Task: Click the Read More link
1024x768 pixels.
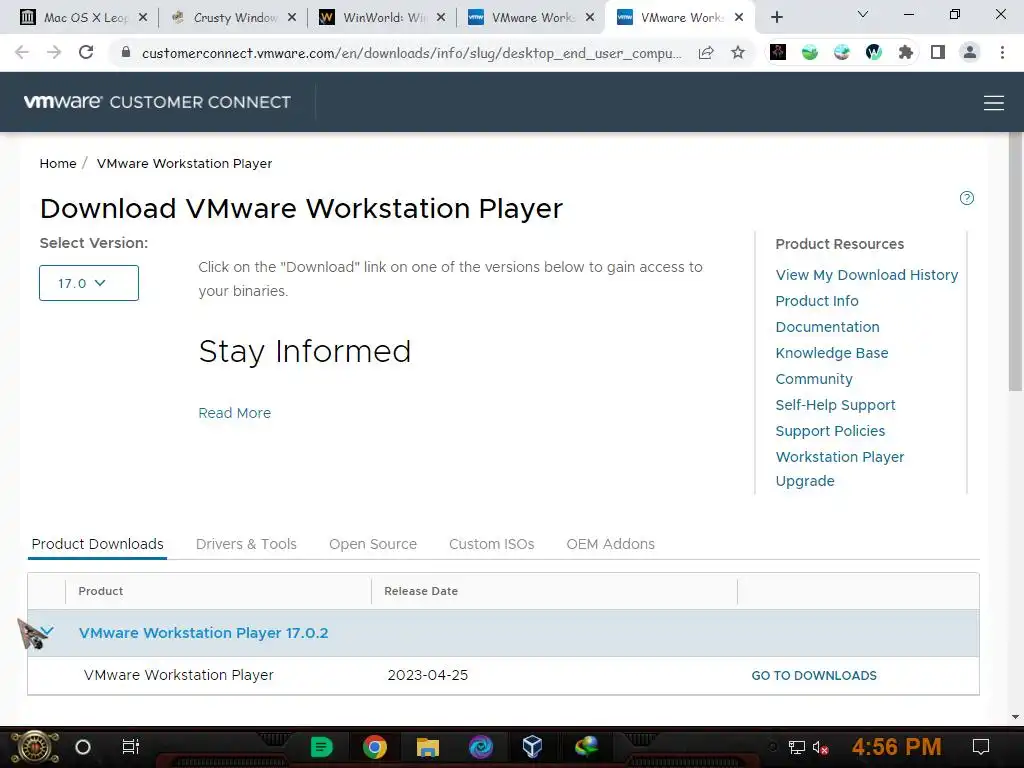Action: click(234, 413)
